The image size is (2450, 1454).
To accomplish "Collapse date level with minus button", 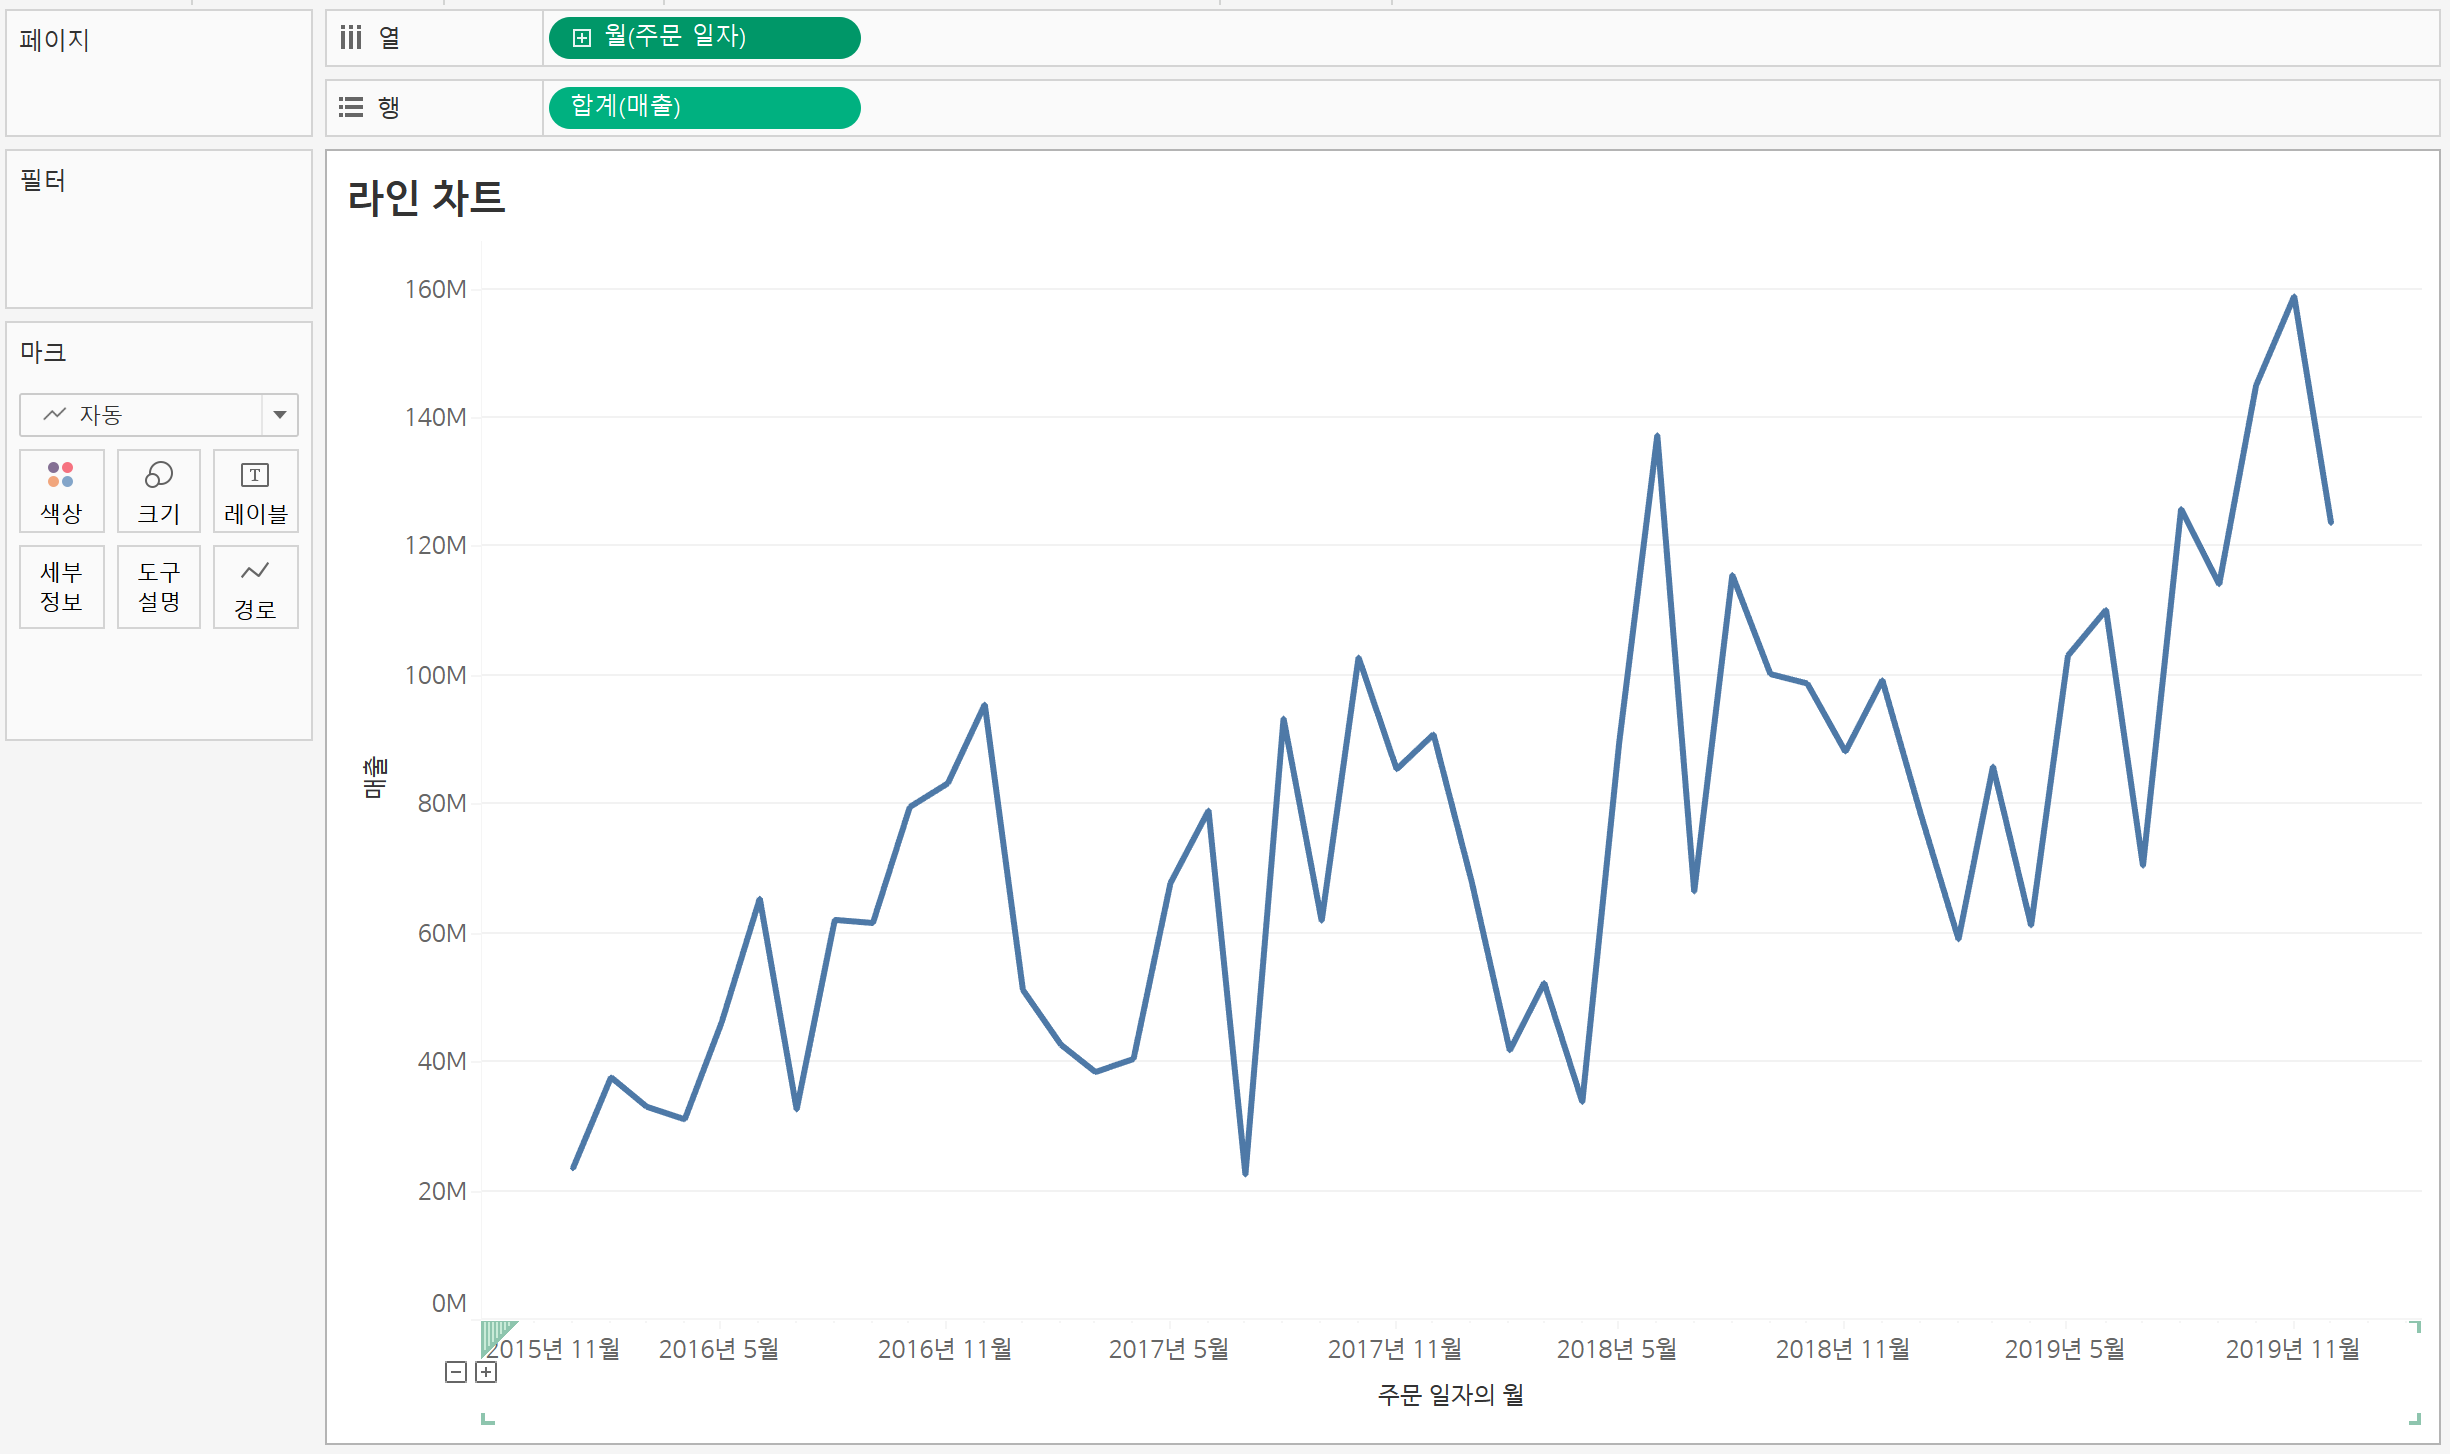I will point(455,1372).
